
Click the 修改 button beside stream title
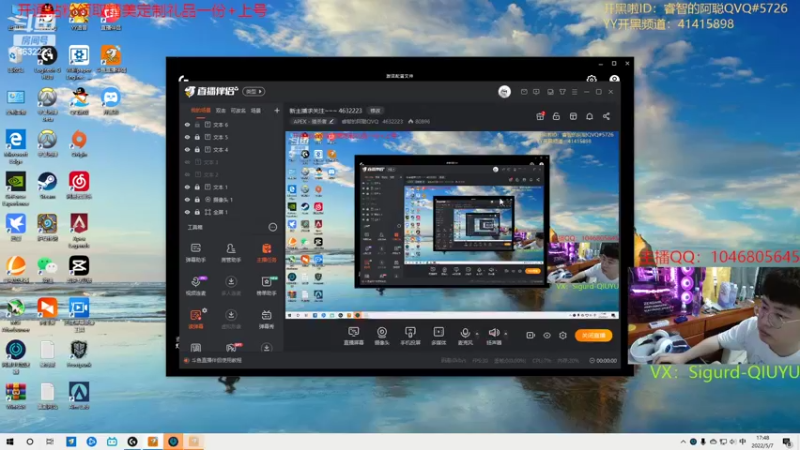(375, 111)
